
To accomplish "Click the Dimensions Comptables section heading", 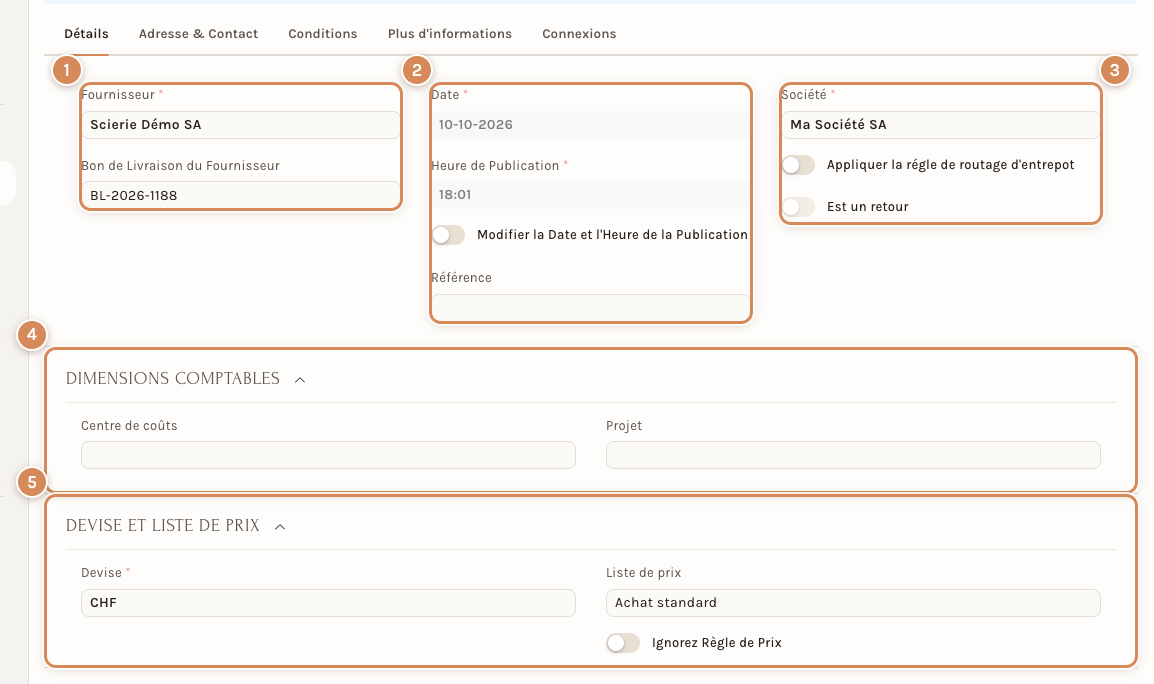I will (173, 378).
